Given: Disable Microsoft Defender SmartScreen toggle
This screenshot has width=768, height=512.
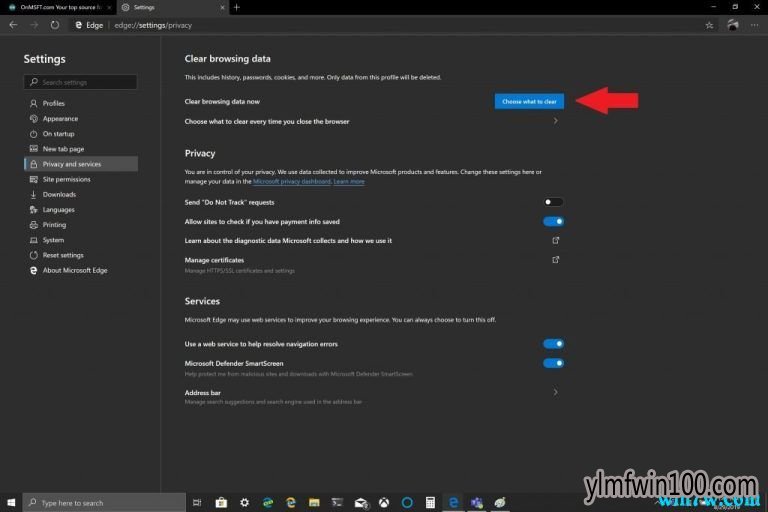Looking at the screenshot, I should 553,363.
